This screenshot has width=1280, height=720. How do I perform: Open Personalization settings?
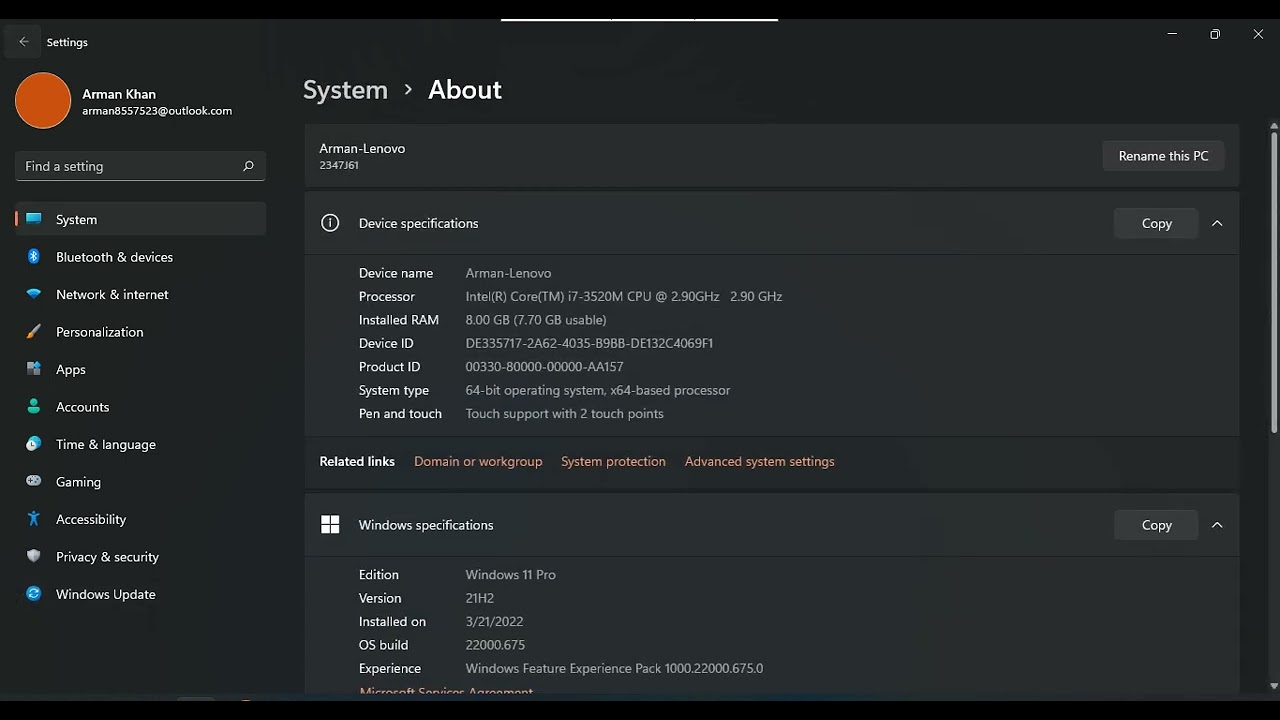141,332
